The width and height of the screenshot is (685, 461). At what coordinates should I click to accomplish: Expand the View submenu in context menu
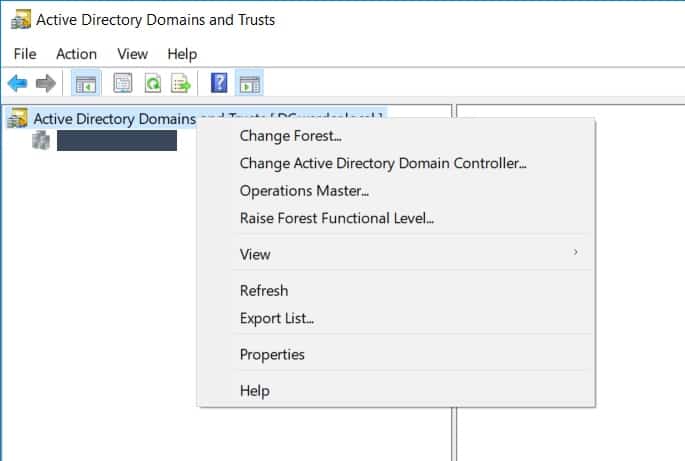(255, 254)
